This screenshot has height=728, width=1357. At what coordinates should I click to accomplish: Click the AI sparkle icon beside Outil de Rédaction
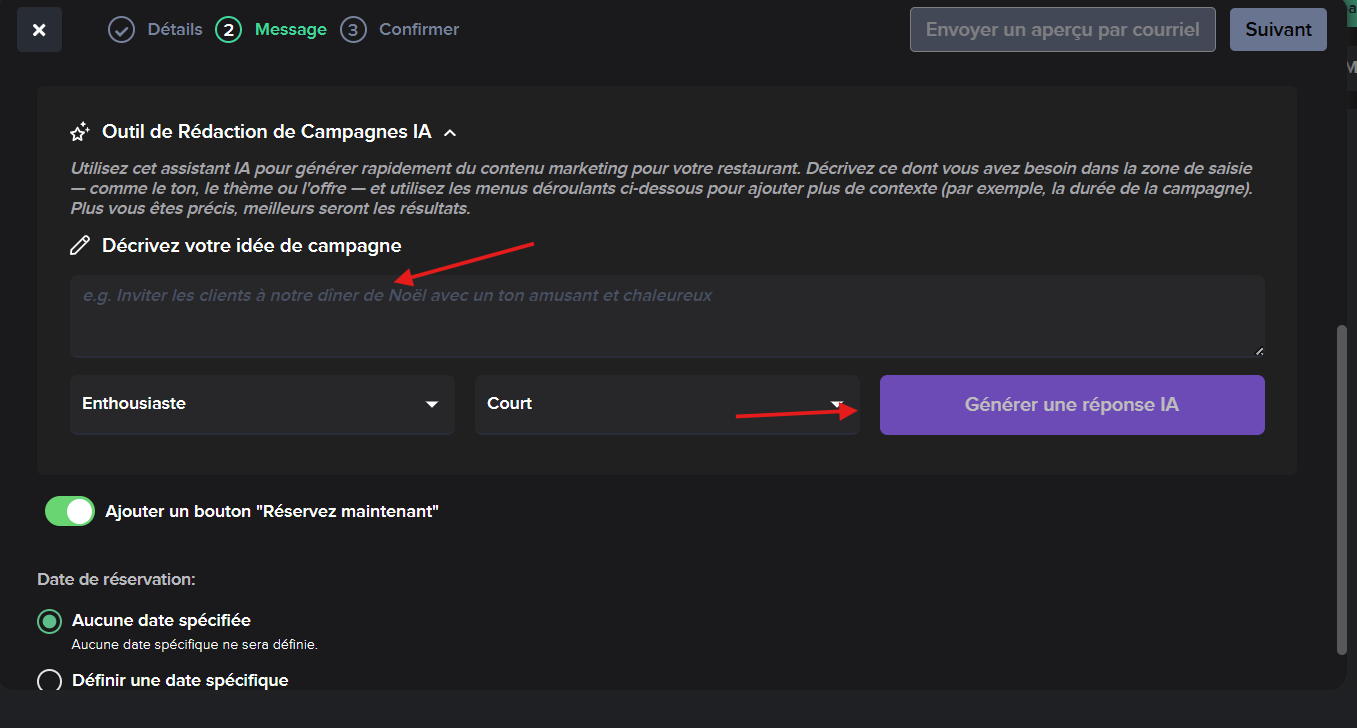tap(80, 132)
